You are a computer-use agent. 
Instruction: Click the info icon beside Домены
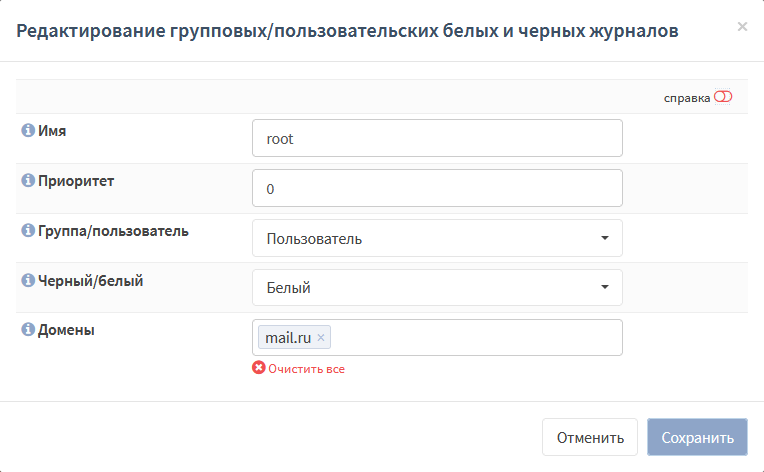(x=28, y=330)
